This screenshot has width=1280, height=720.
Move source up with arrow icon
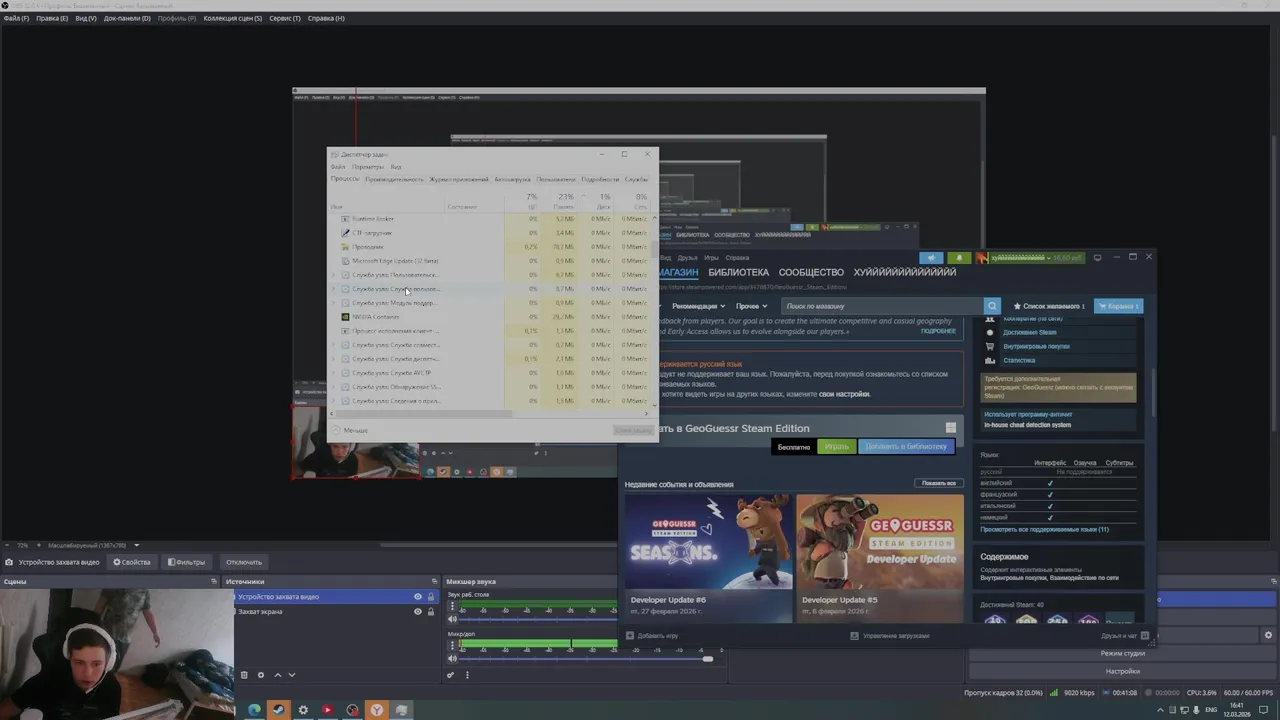pos(278,675)
